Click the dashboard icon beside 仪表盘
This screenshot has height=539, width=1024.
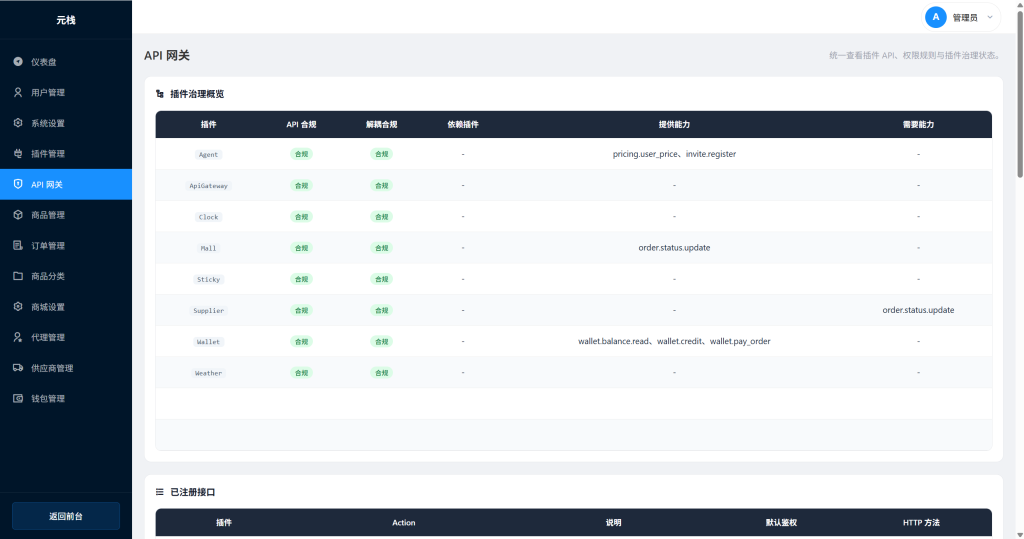coord(18,62)
